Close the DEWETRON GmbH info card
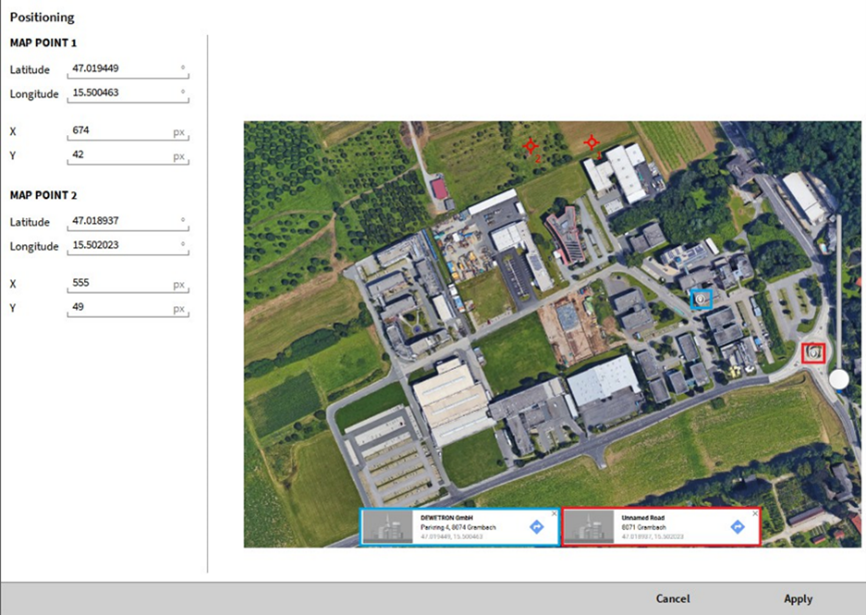 pos(554,513)
